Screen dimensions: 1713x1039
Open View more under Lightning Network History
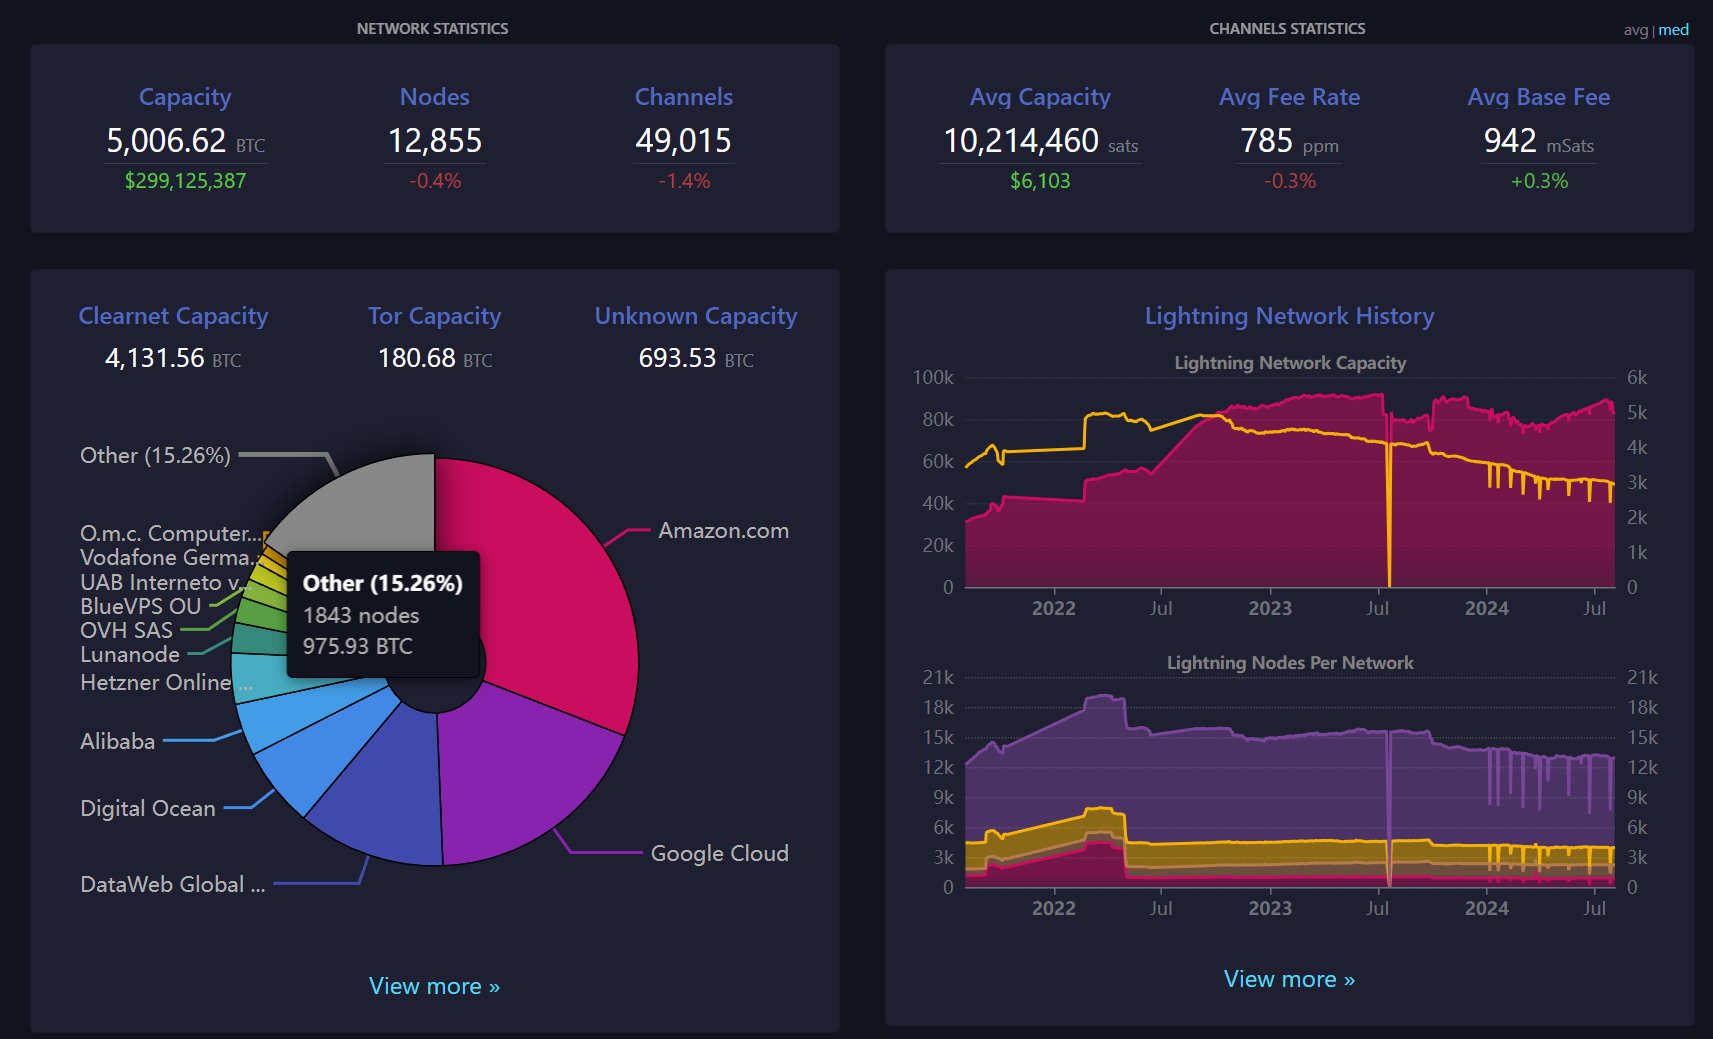1289,979
